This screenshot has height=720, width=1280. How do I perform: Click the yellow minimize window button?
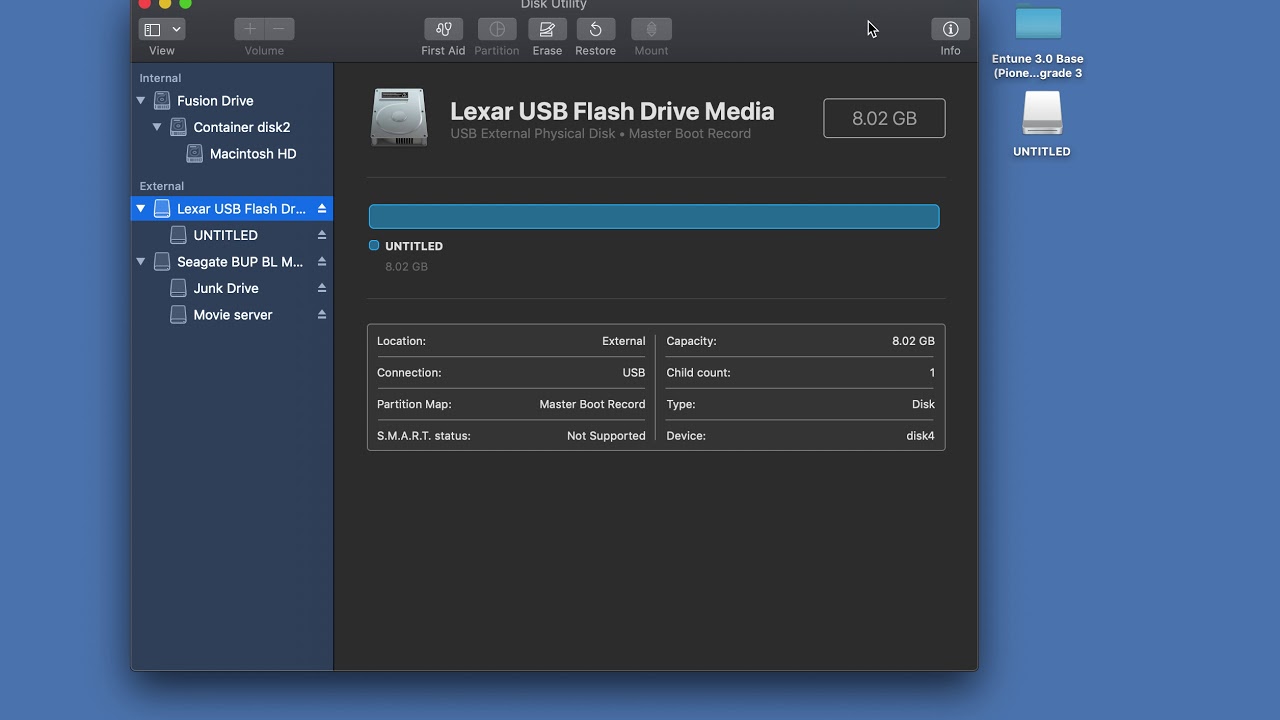point(165,4)
